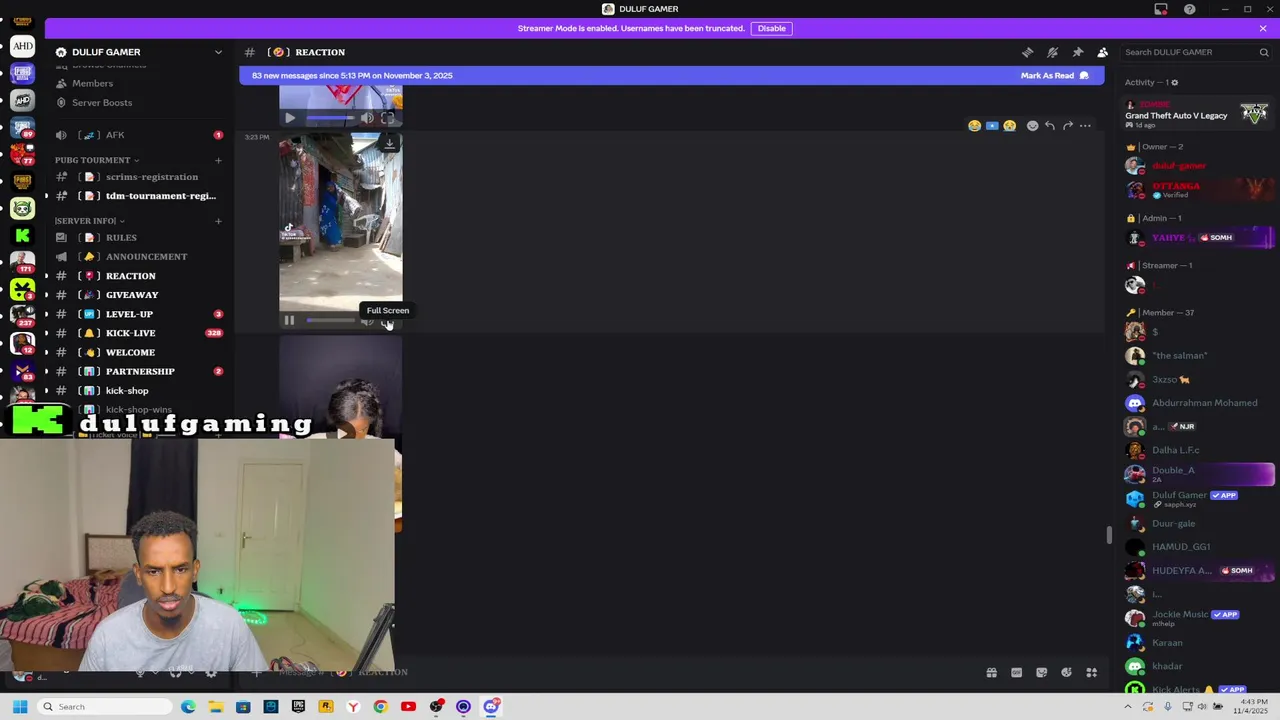Open the sticker picker
Image resolution: width=1280 pixels, height=720 pixels.
pos(1041,673)
